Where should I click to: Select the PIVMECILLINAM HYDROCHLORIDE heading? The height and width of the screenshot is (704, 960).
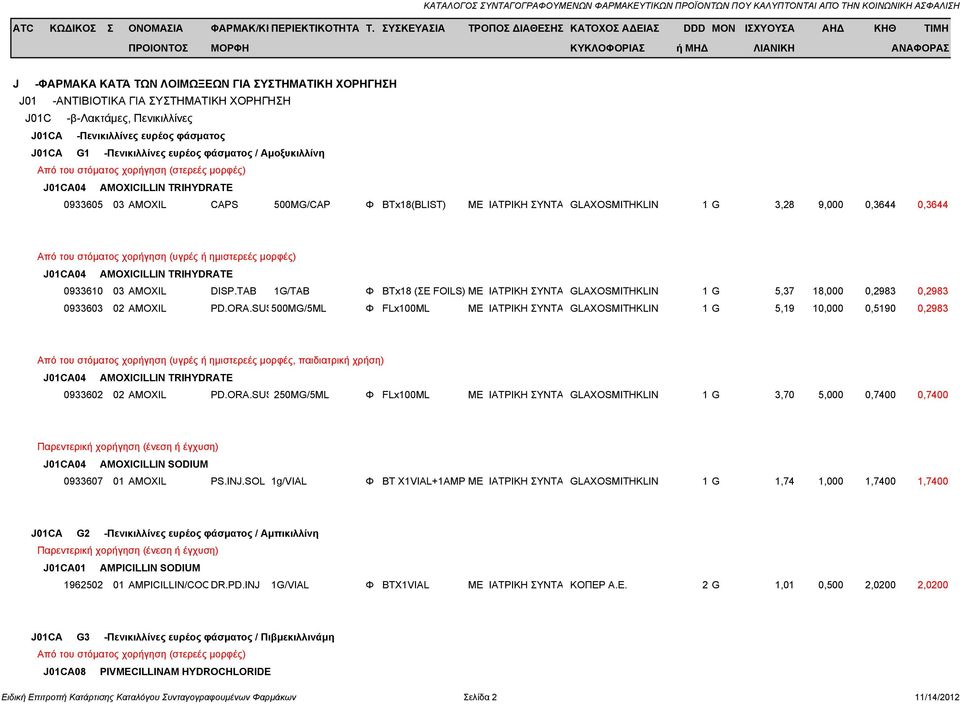pyautogui.click(x=185, y=672)
